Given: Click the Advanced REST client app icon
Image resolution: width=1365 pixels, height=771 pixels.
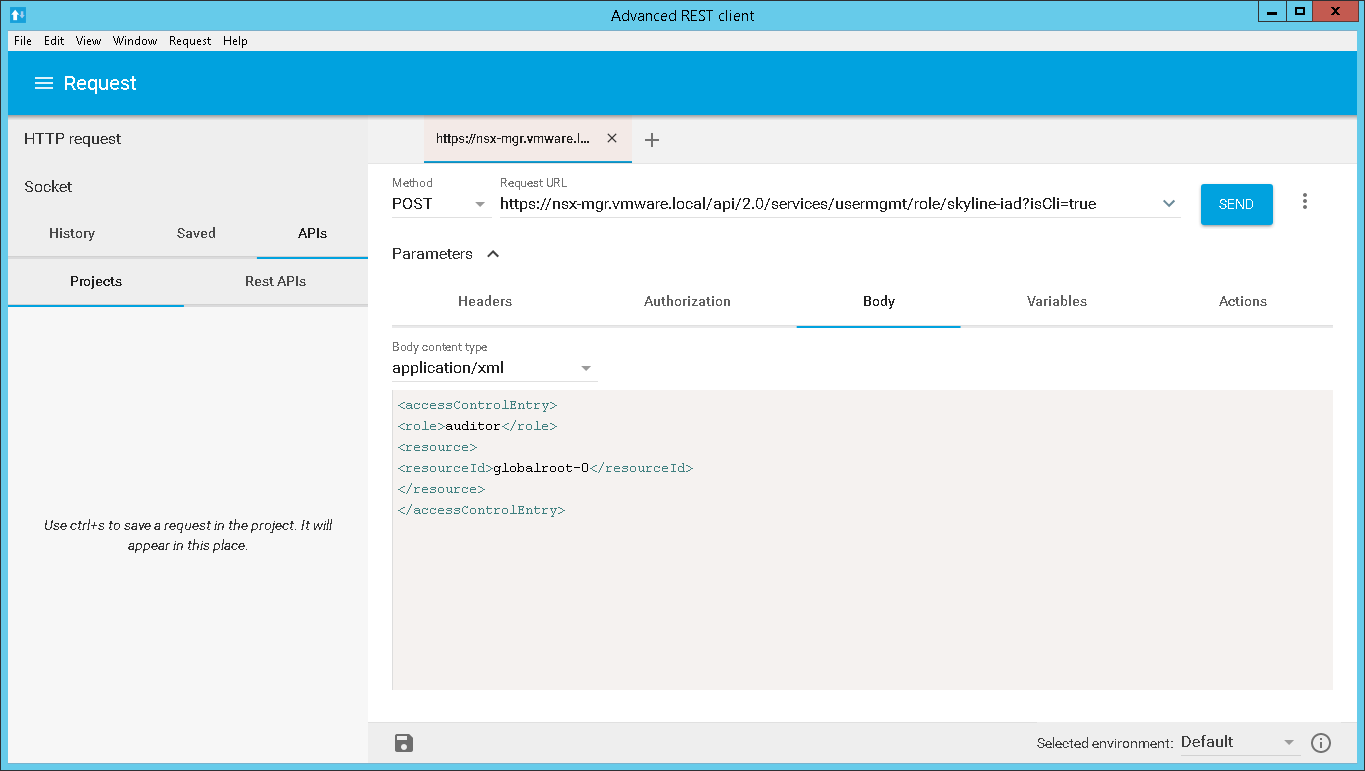Looking at the screenshot, I should pyautogui.click(x=17, y=14).
